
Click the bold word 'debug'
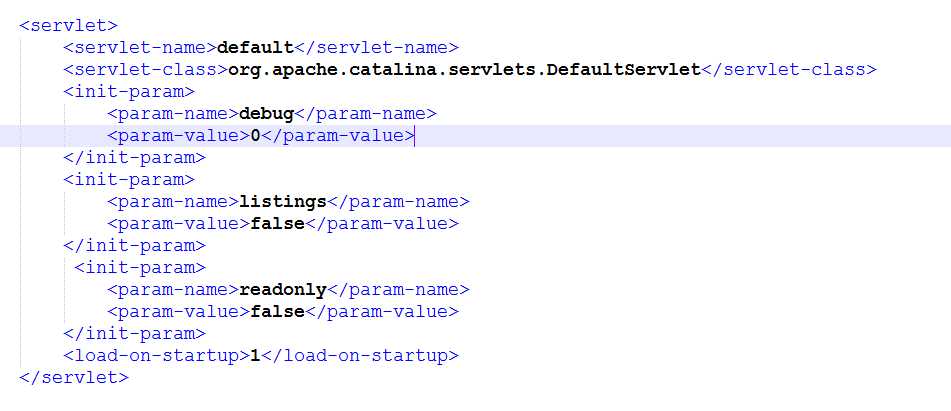click(x=267, y=113)
